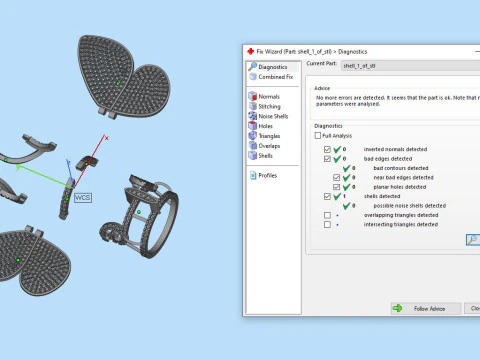Click the Holes cube icon

253,126
